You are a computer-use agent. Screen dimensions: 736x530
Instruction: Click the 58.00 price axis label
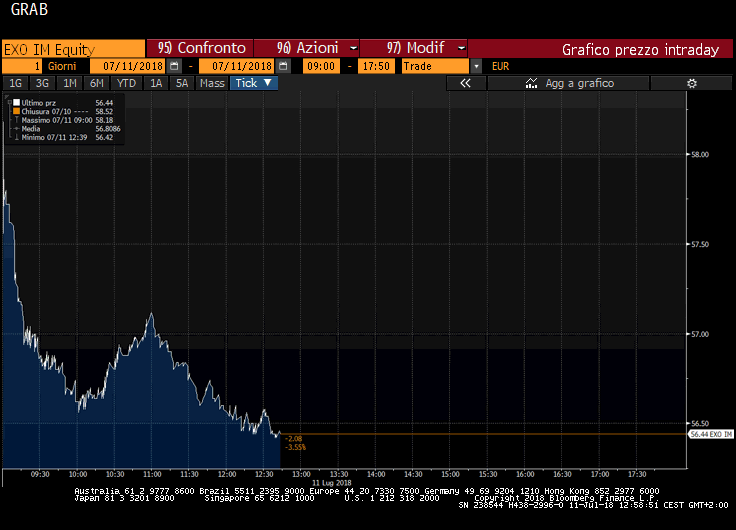click(699, 154)
